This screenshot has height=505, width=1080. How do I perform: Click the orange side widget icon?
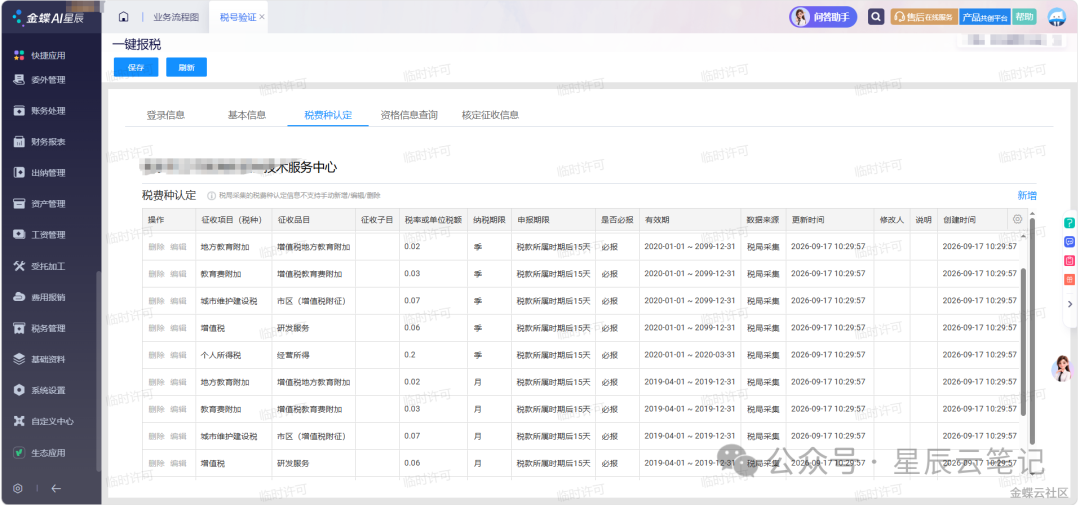(1069, 279)
